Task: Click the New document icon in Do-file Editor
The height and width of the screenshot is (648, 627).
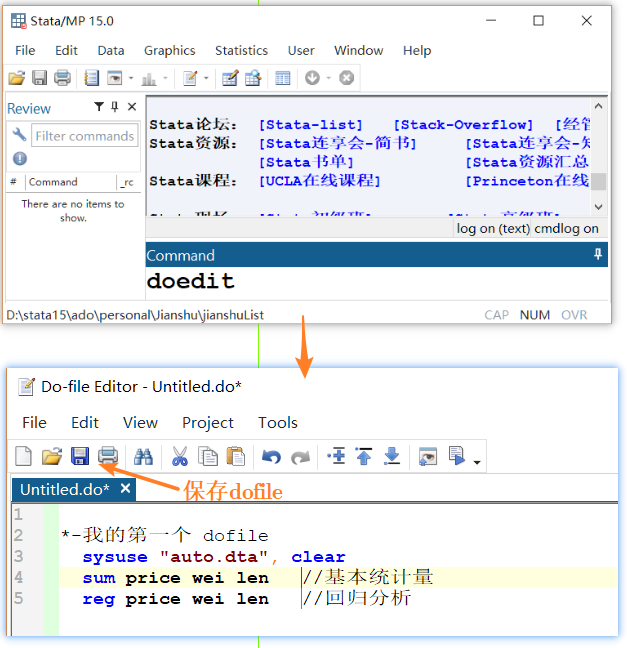Action: click(23, 457)
